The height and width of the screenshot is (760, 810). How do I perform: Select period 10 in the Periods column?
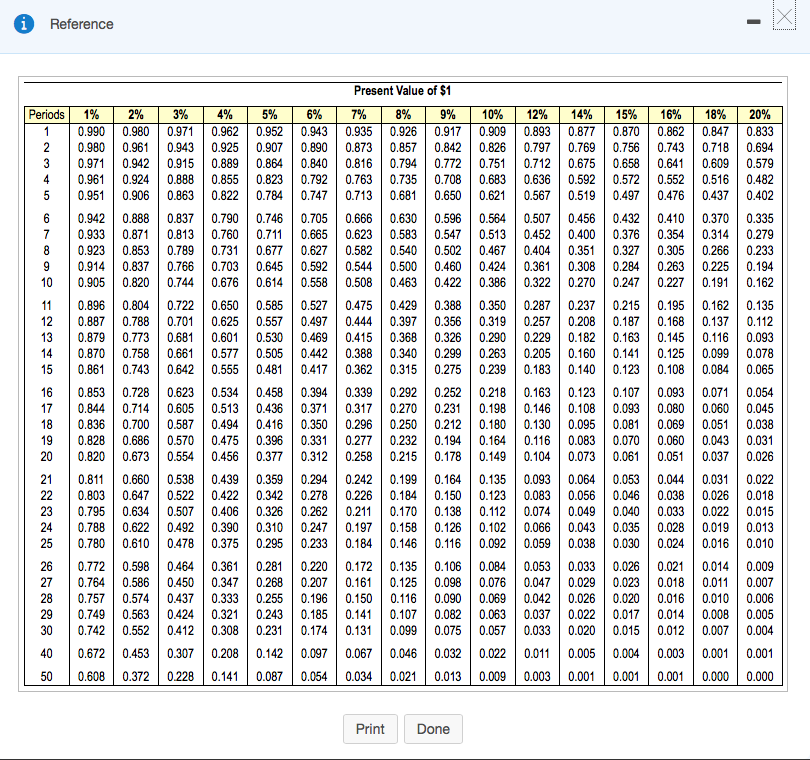pos(45,282)
